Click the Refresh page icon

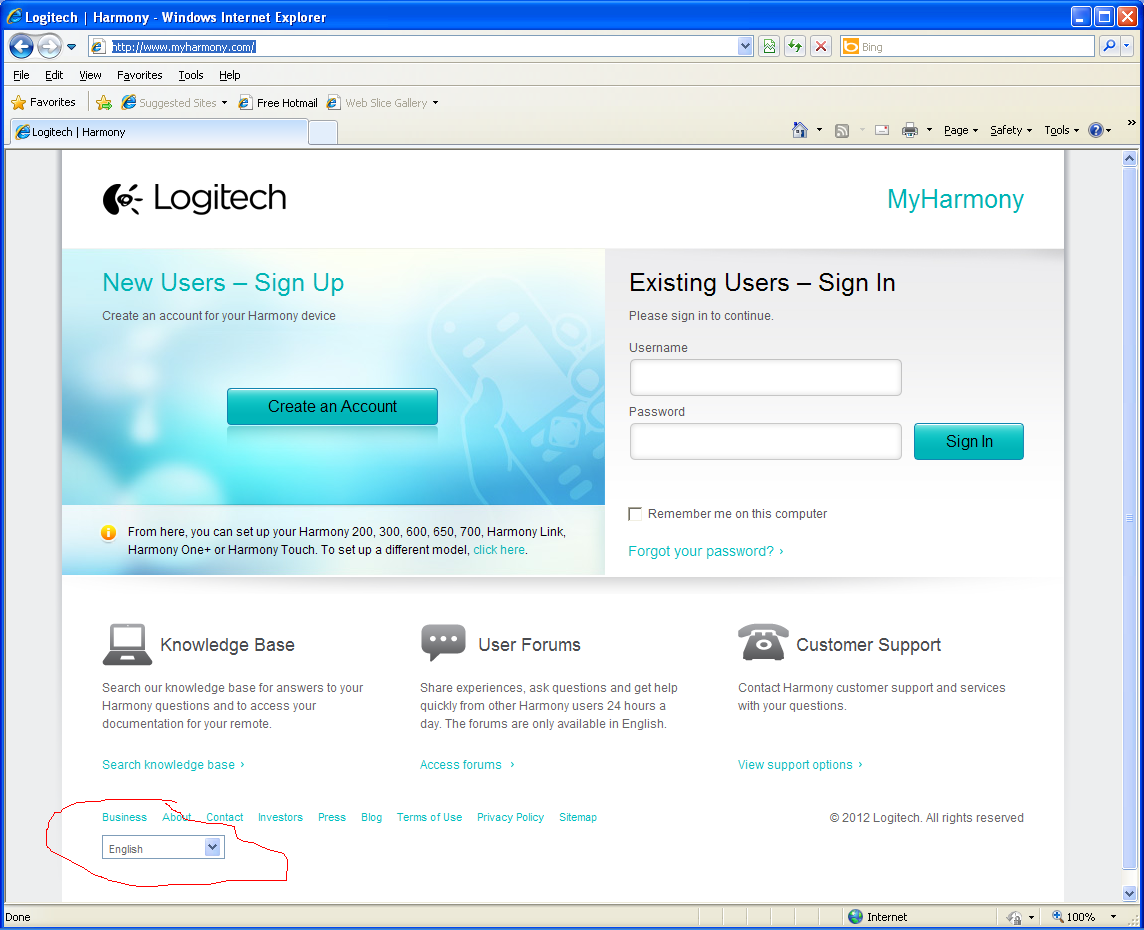point(795,46)
